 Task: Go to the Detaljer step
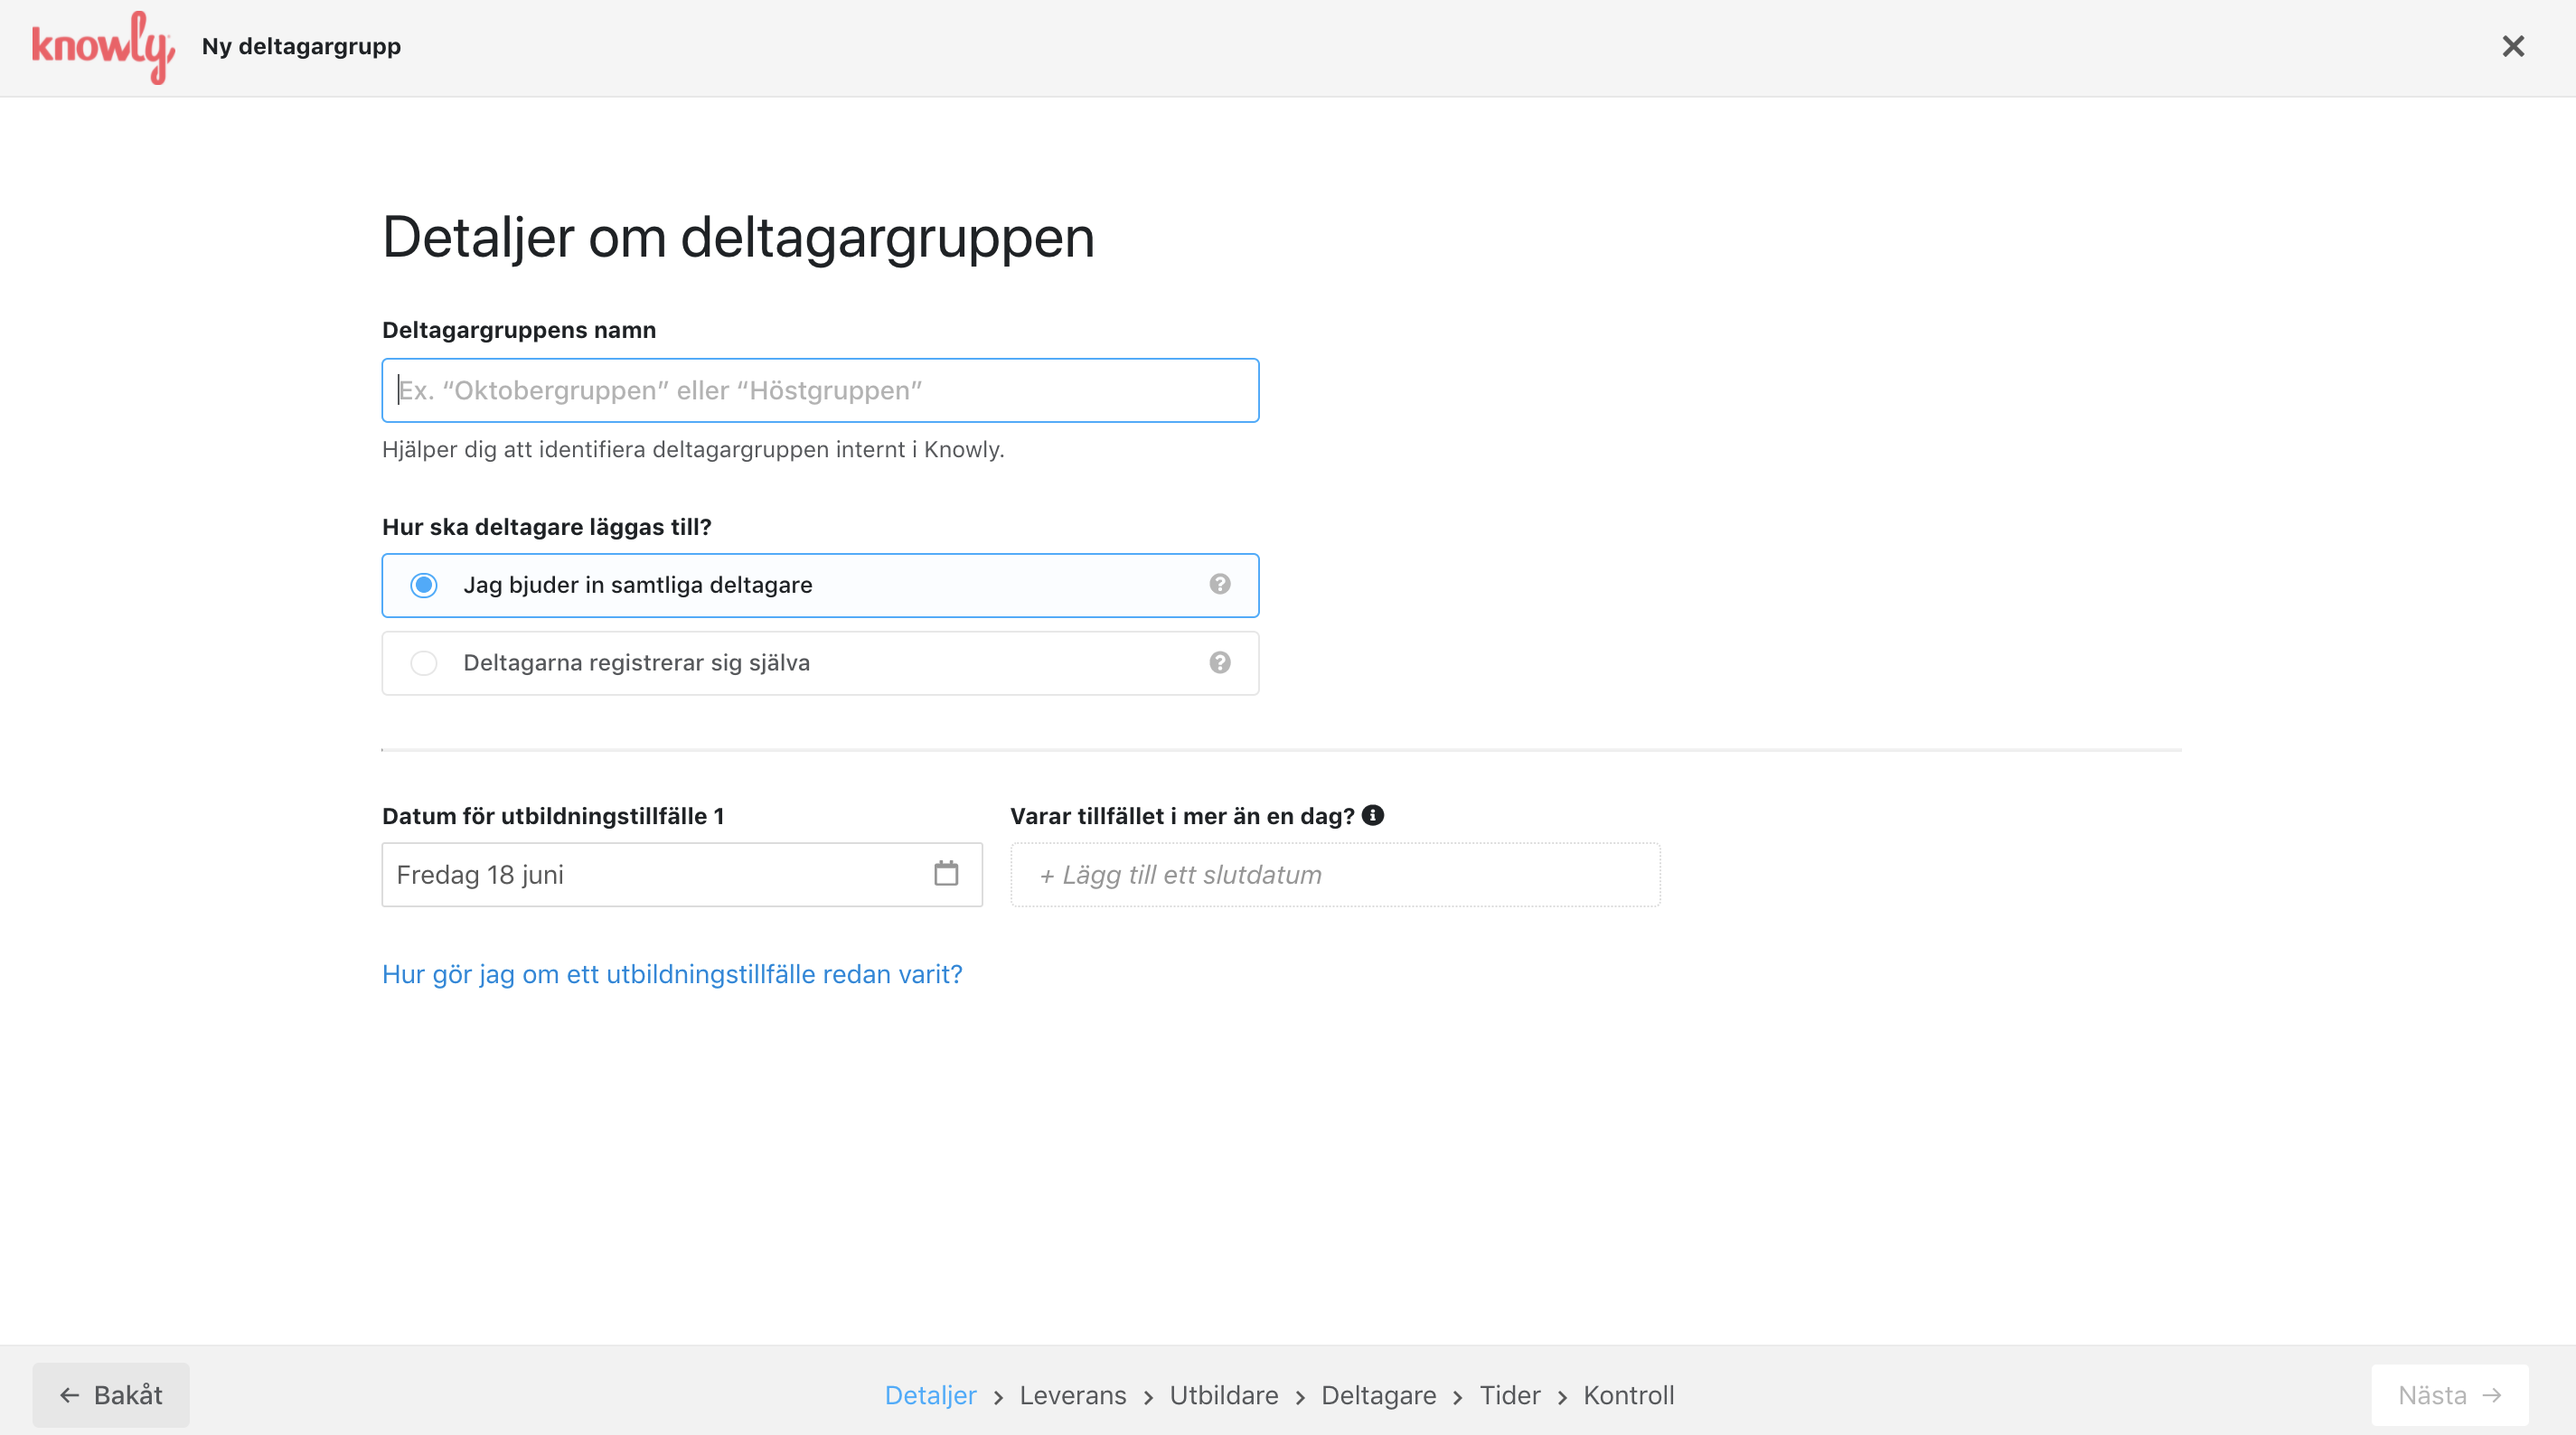(x=930, y=1395)
